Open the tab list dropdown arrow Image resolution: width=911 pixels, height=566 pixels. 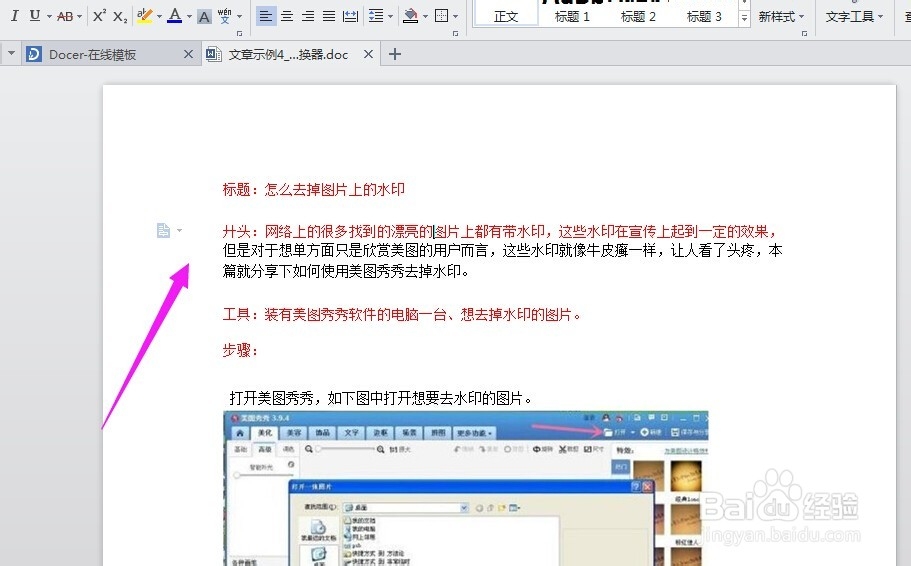(11, 54)
